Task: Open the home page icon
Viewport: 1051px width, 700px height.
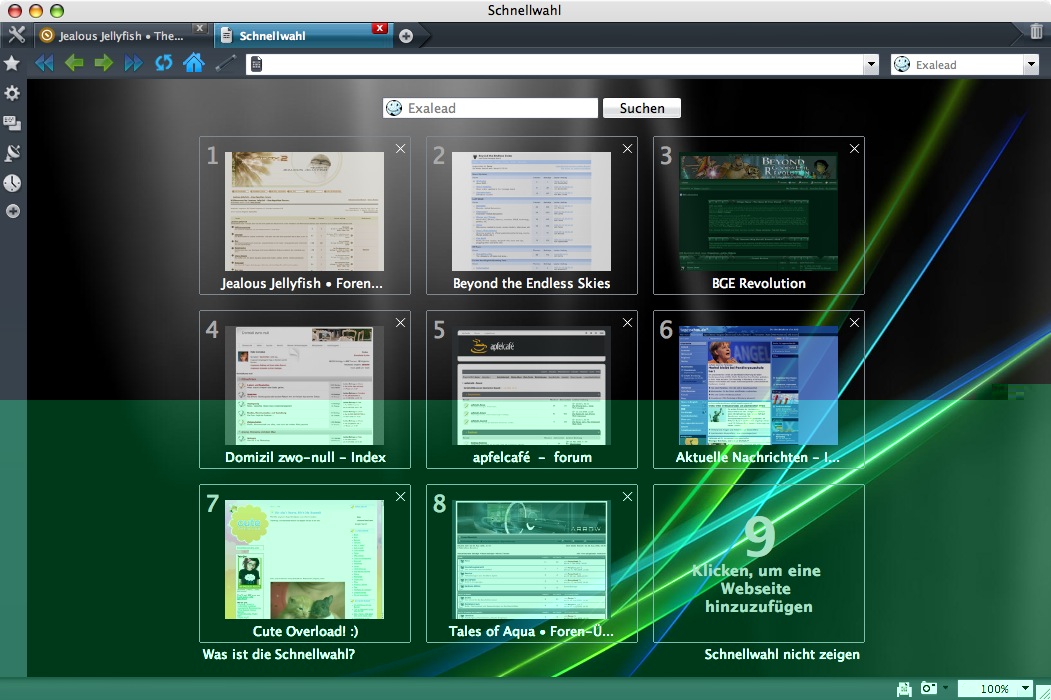Action: pos(193,64)
